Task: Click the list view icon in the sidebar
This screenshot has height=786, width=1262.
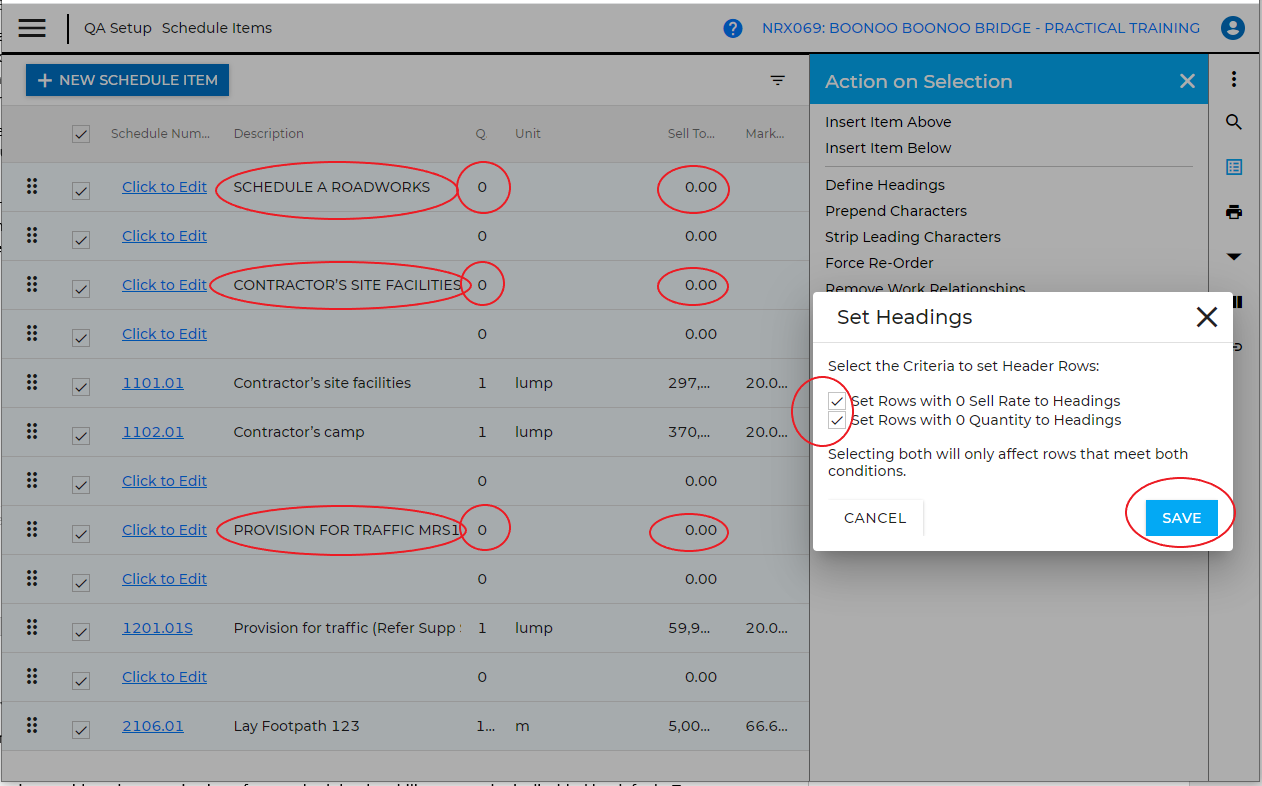Action: coord(1233,167)
